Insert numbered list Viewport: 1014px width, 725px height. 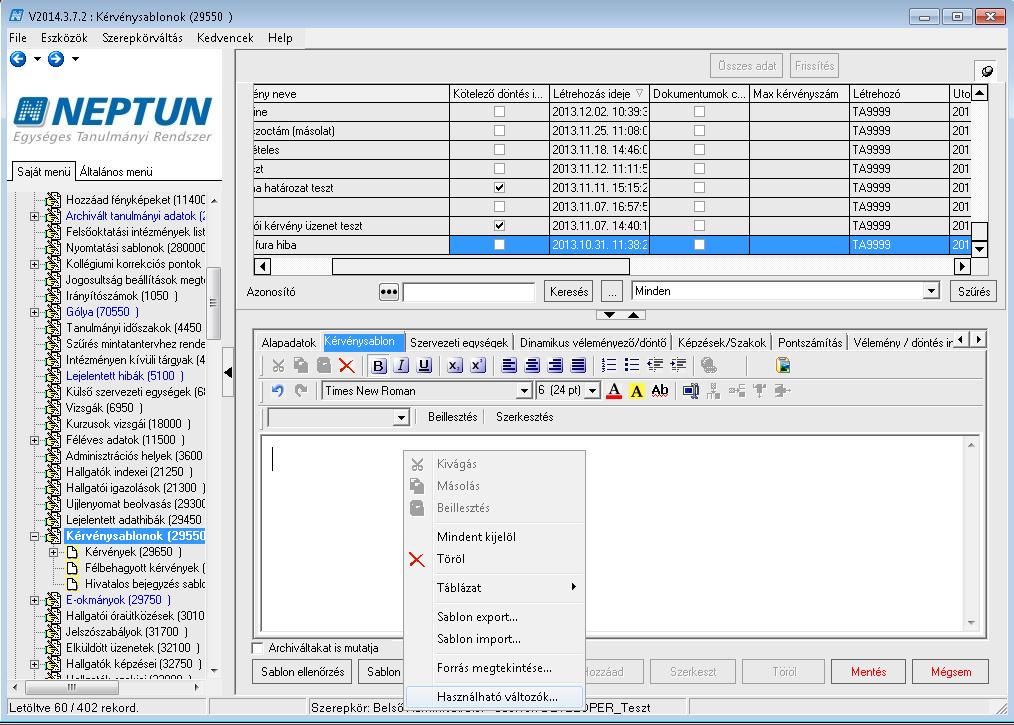point(609,365)
